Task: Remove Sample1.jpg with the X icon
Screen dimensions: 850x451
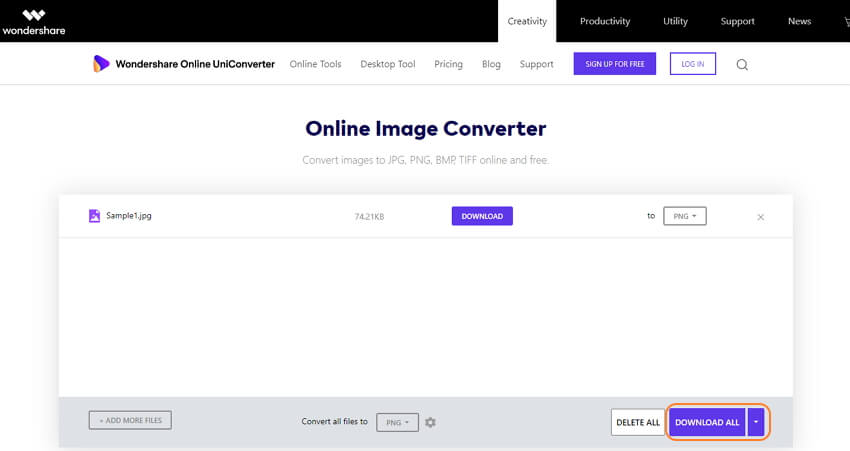Action: 761,217
